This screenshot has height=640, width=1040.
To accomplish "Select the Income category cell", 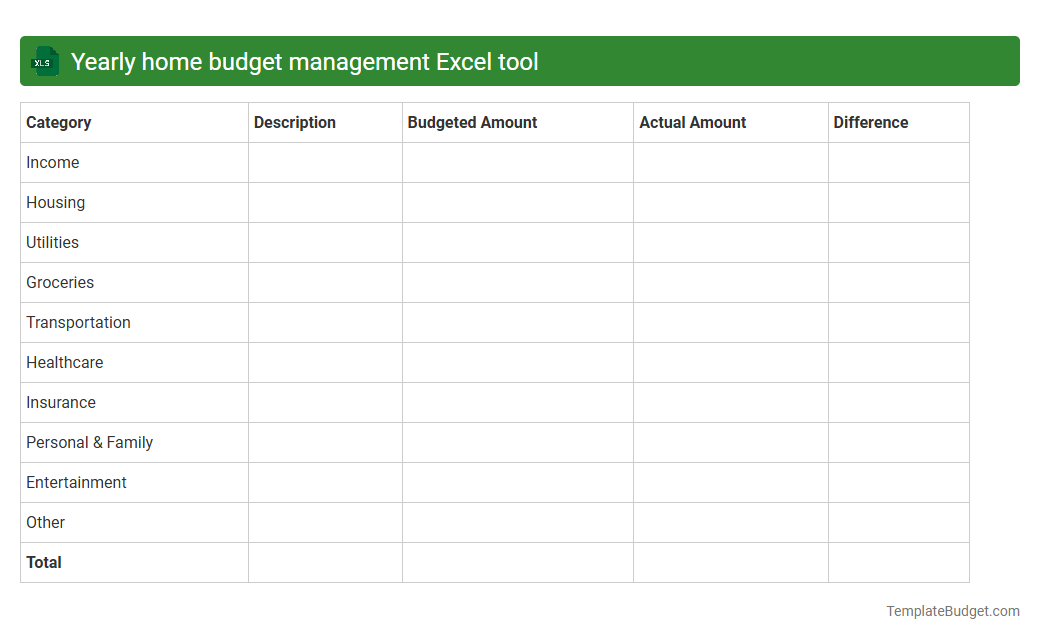I will point(53,162).
